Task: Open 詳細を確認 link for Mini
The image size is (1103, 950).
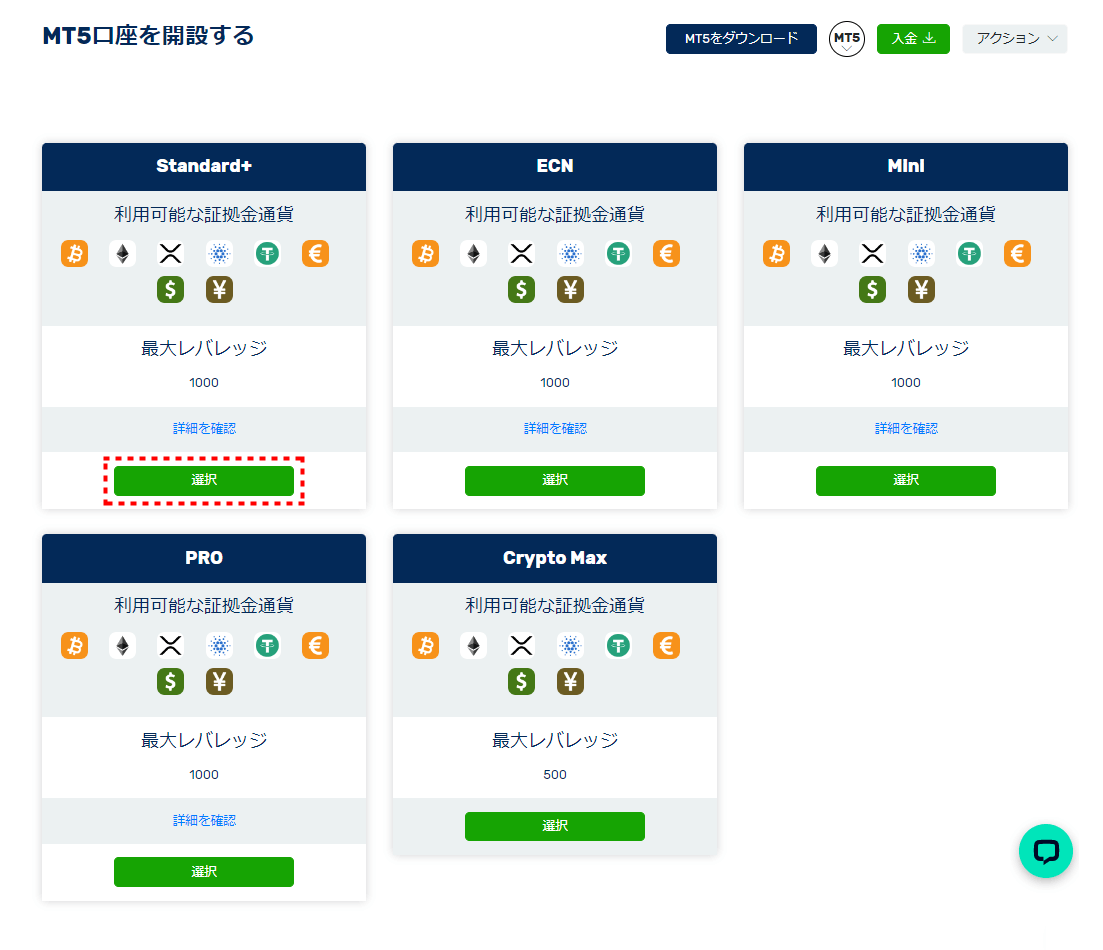Action: (x=906, y=429)
